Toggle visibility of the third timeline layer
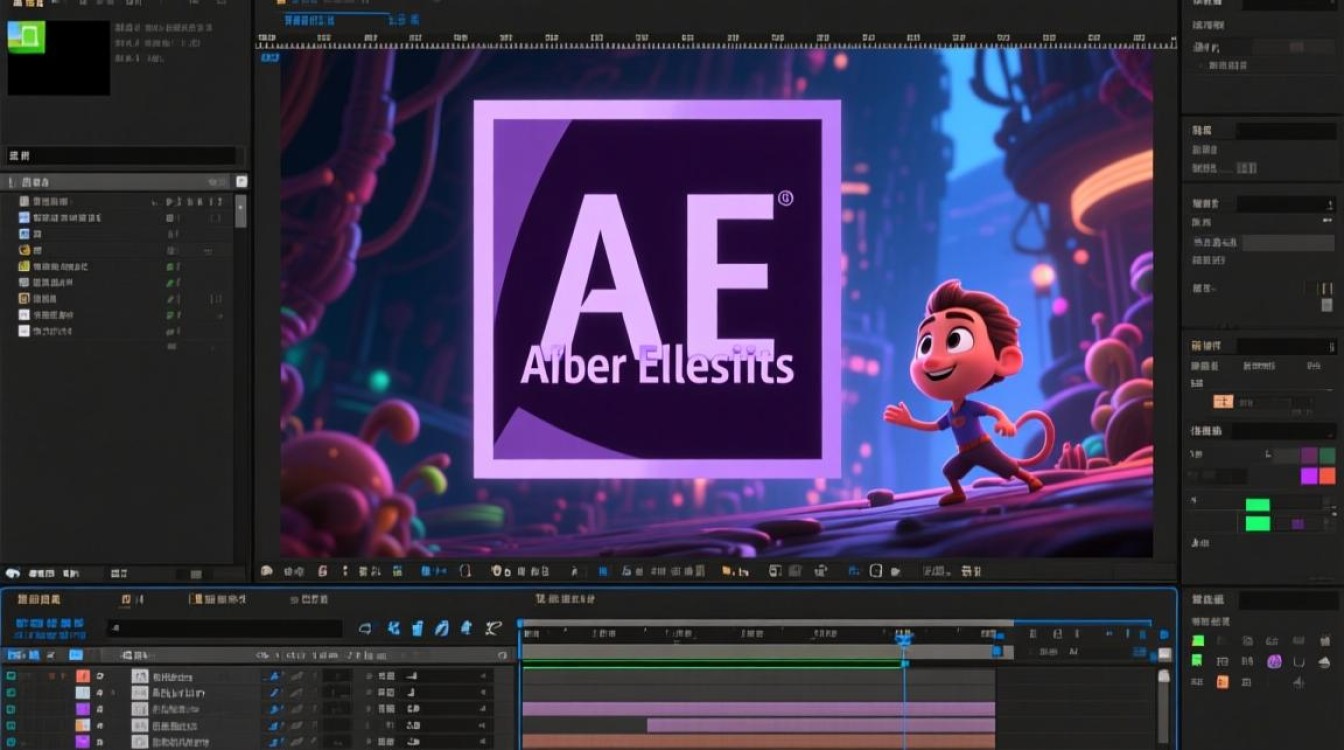Image resolution: width=1344 pixels, height=750 pixels. click(x=12, y=709)
